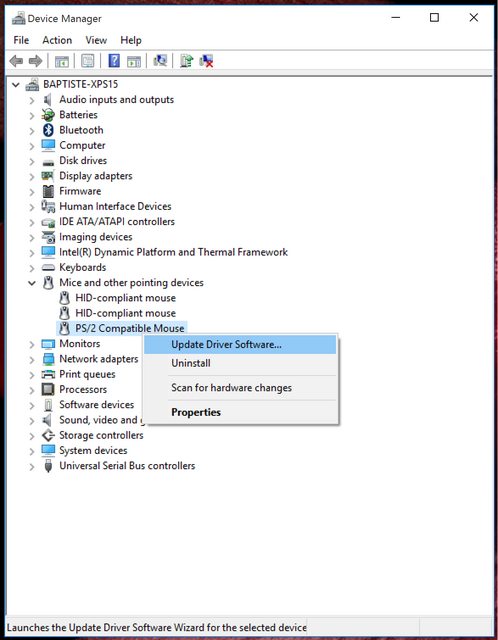Expand the Disk drives category chevron
Image resolution: width=498 pixels, height=640 pixels.
click(x=32, y=161)
